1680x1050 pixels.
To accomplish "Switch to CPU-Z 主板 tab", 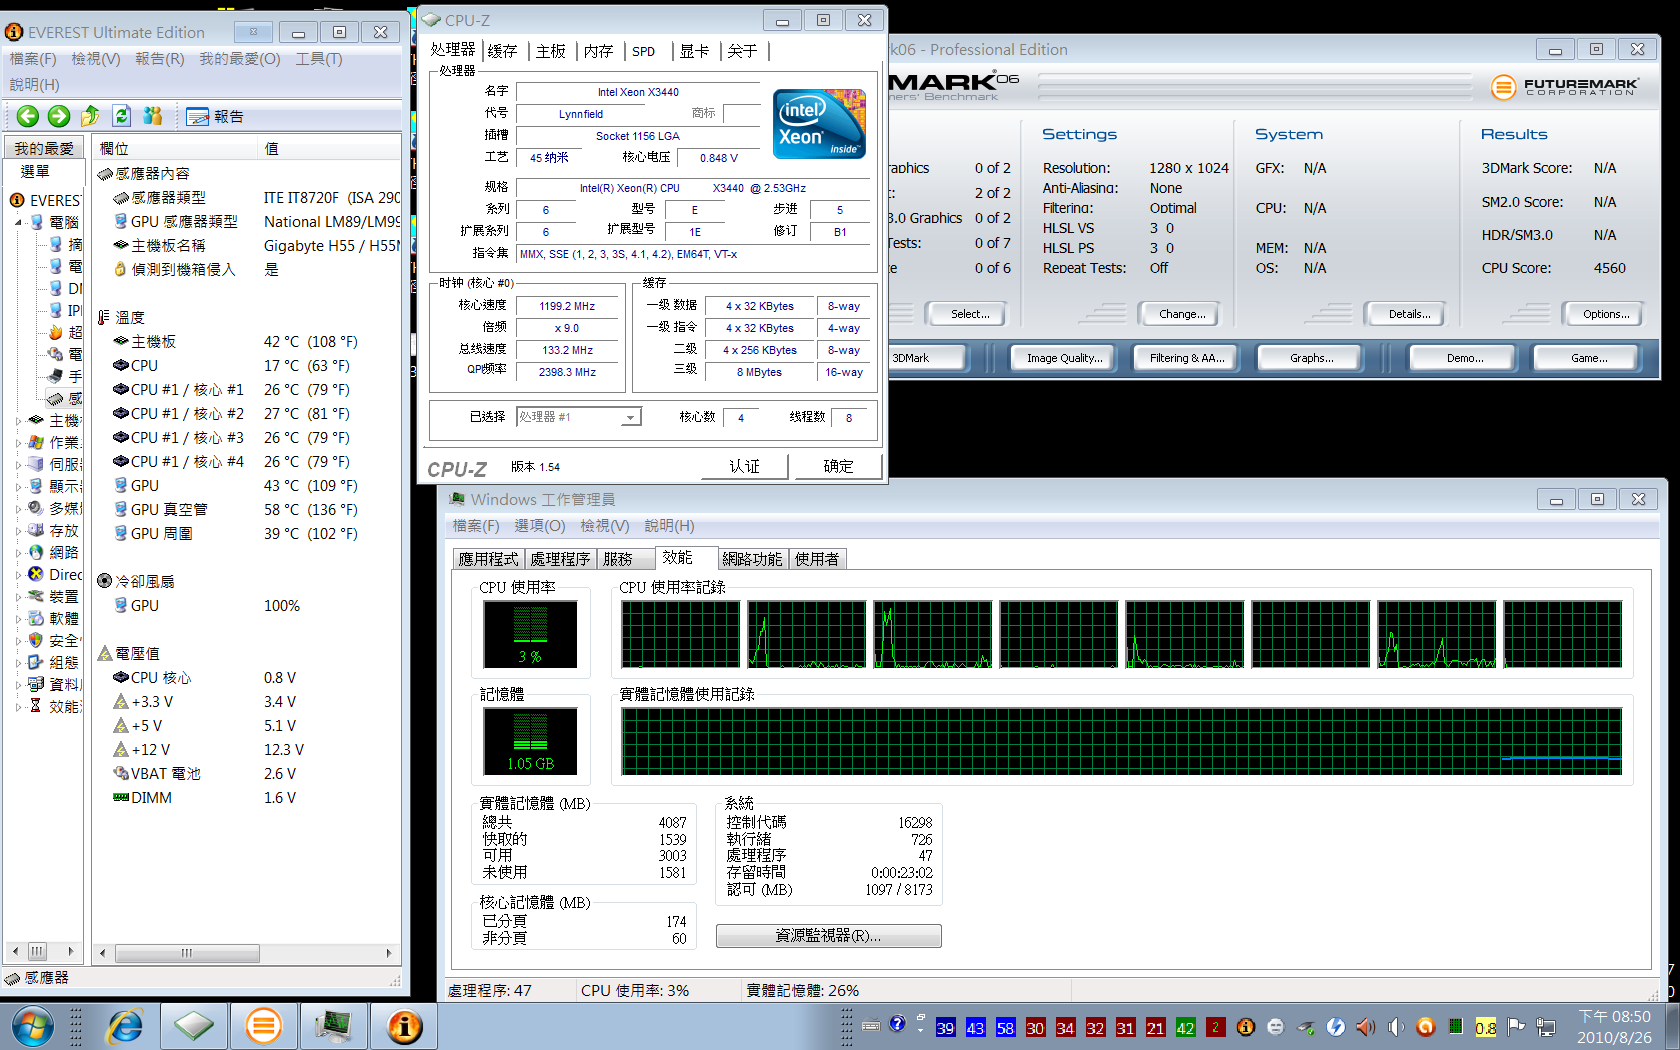I will 551,51.
